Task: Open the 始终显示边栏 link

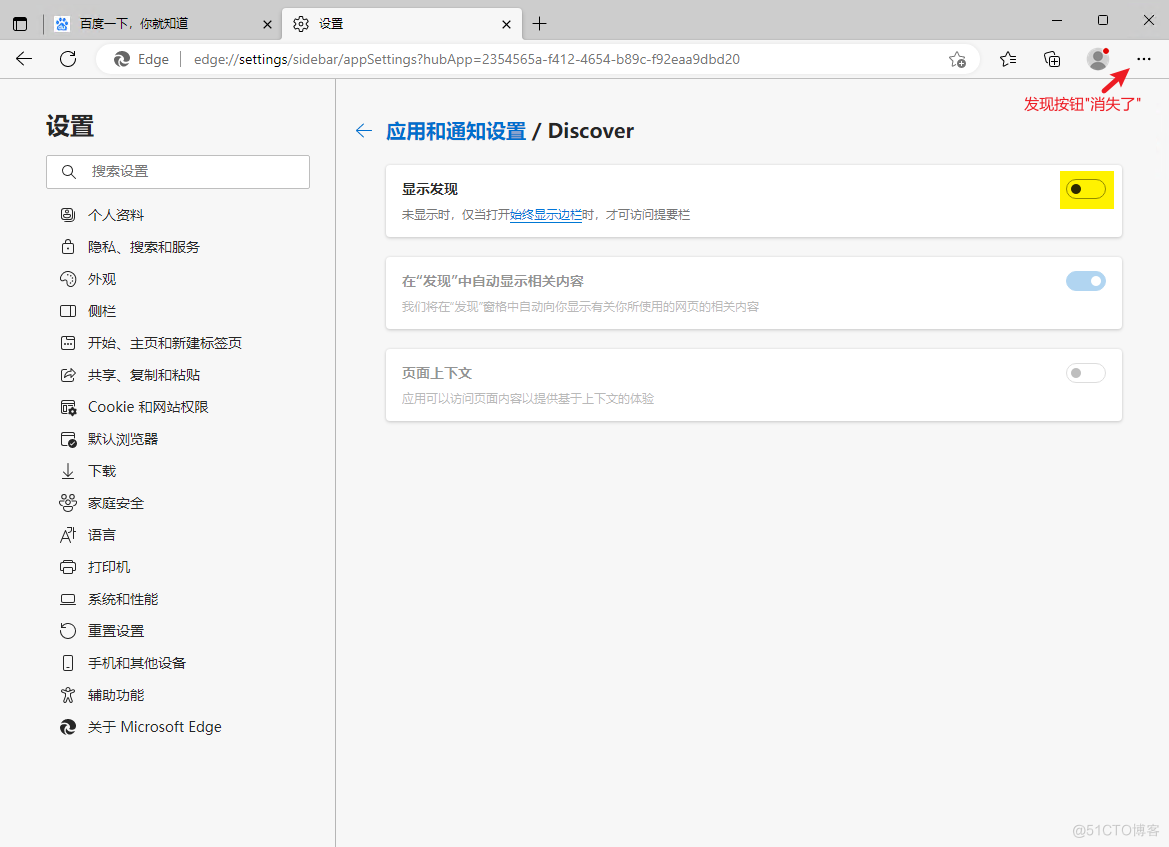Action: [x=546, y=215]
